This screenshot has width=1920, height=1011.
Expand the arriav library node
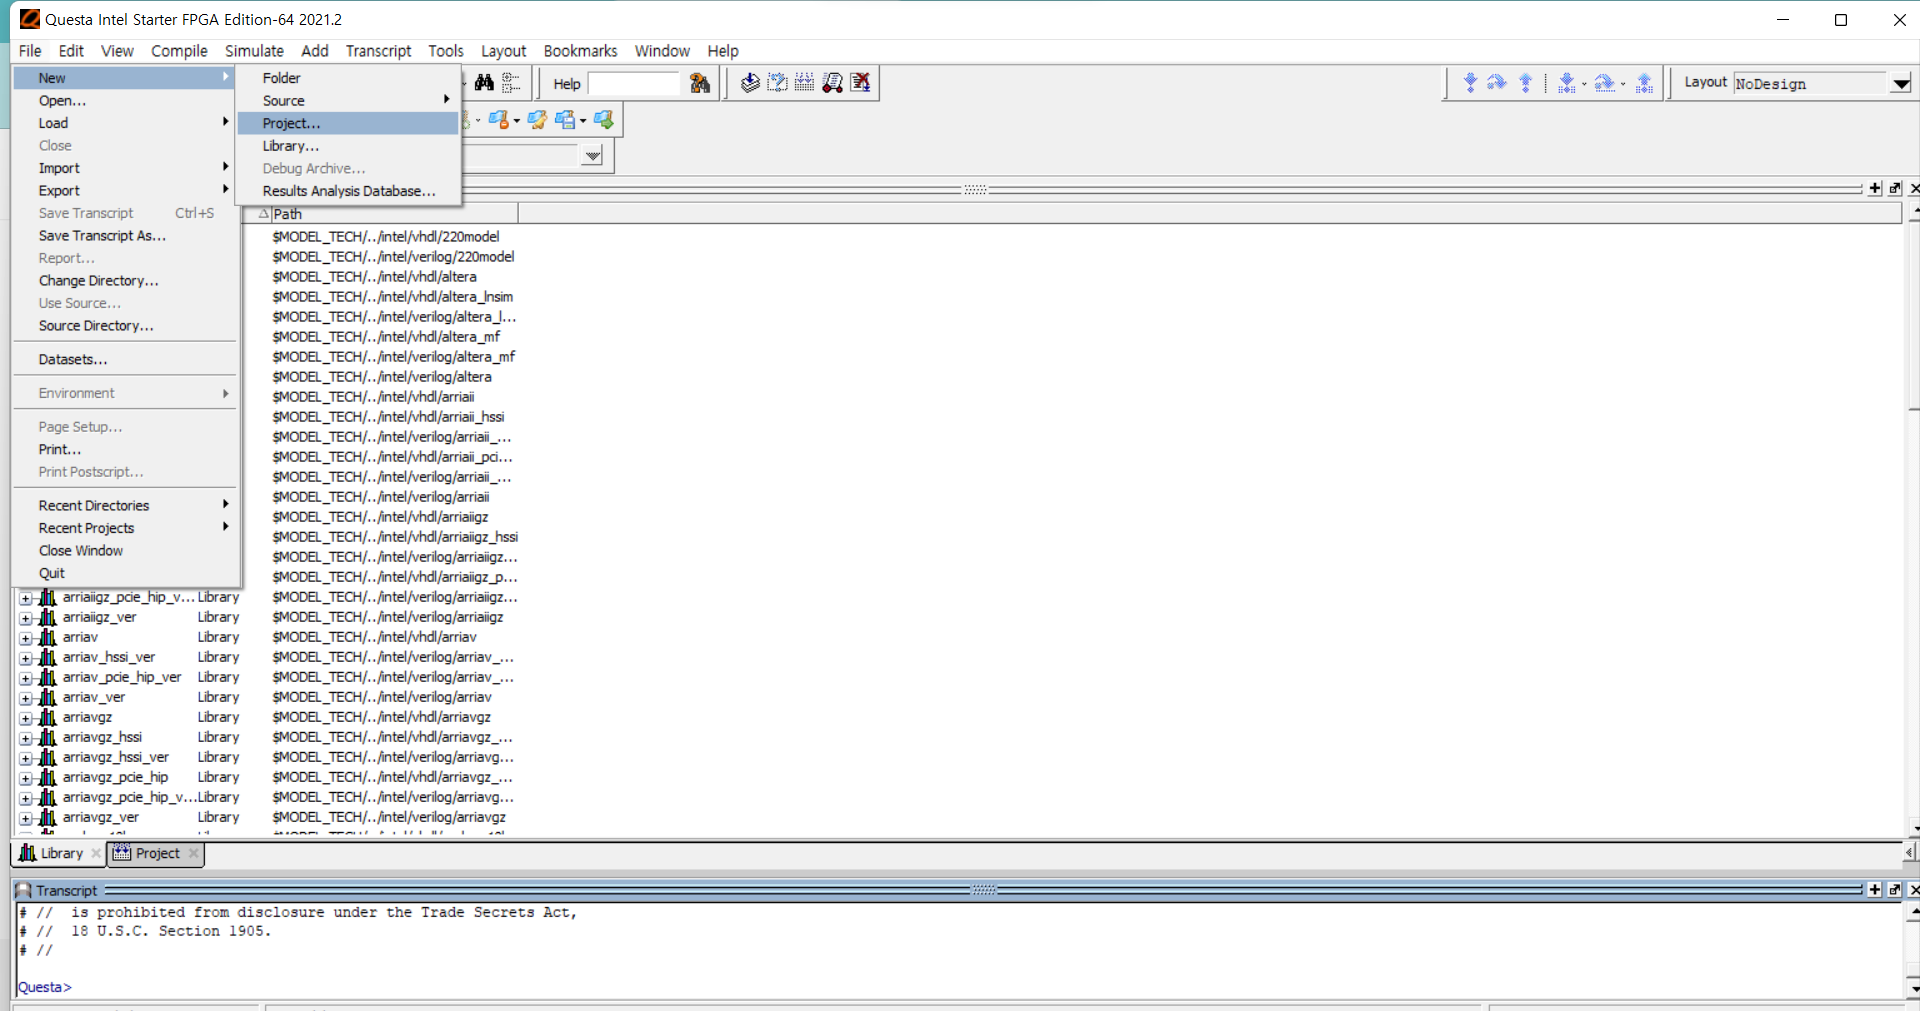click(x=26, y=638)
